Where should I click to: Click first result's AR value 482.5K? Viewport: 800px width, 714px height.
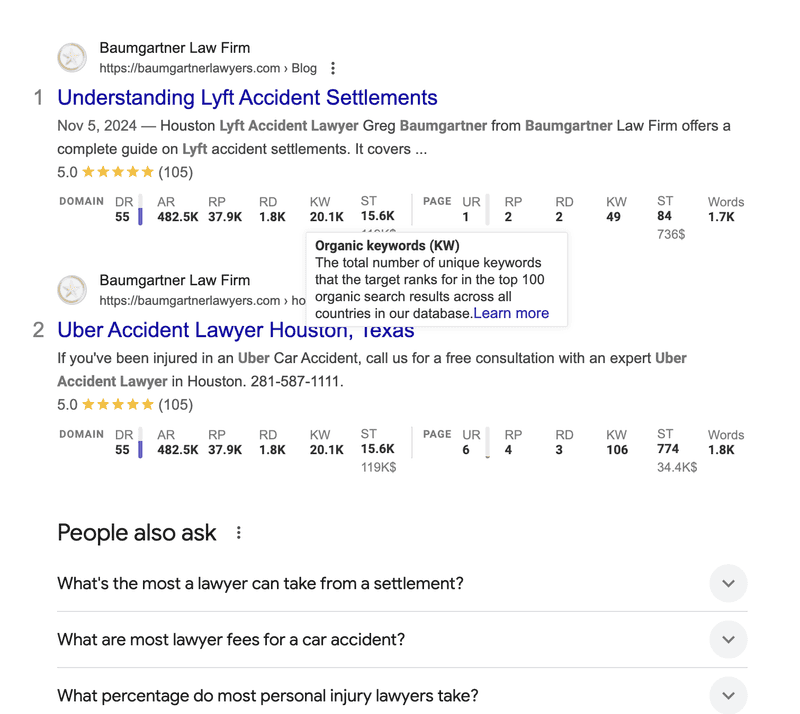[177, 217]
